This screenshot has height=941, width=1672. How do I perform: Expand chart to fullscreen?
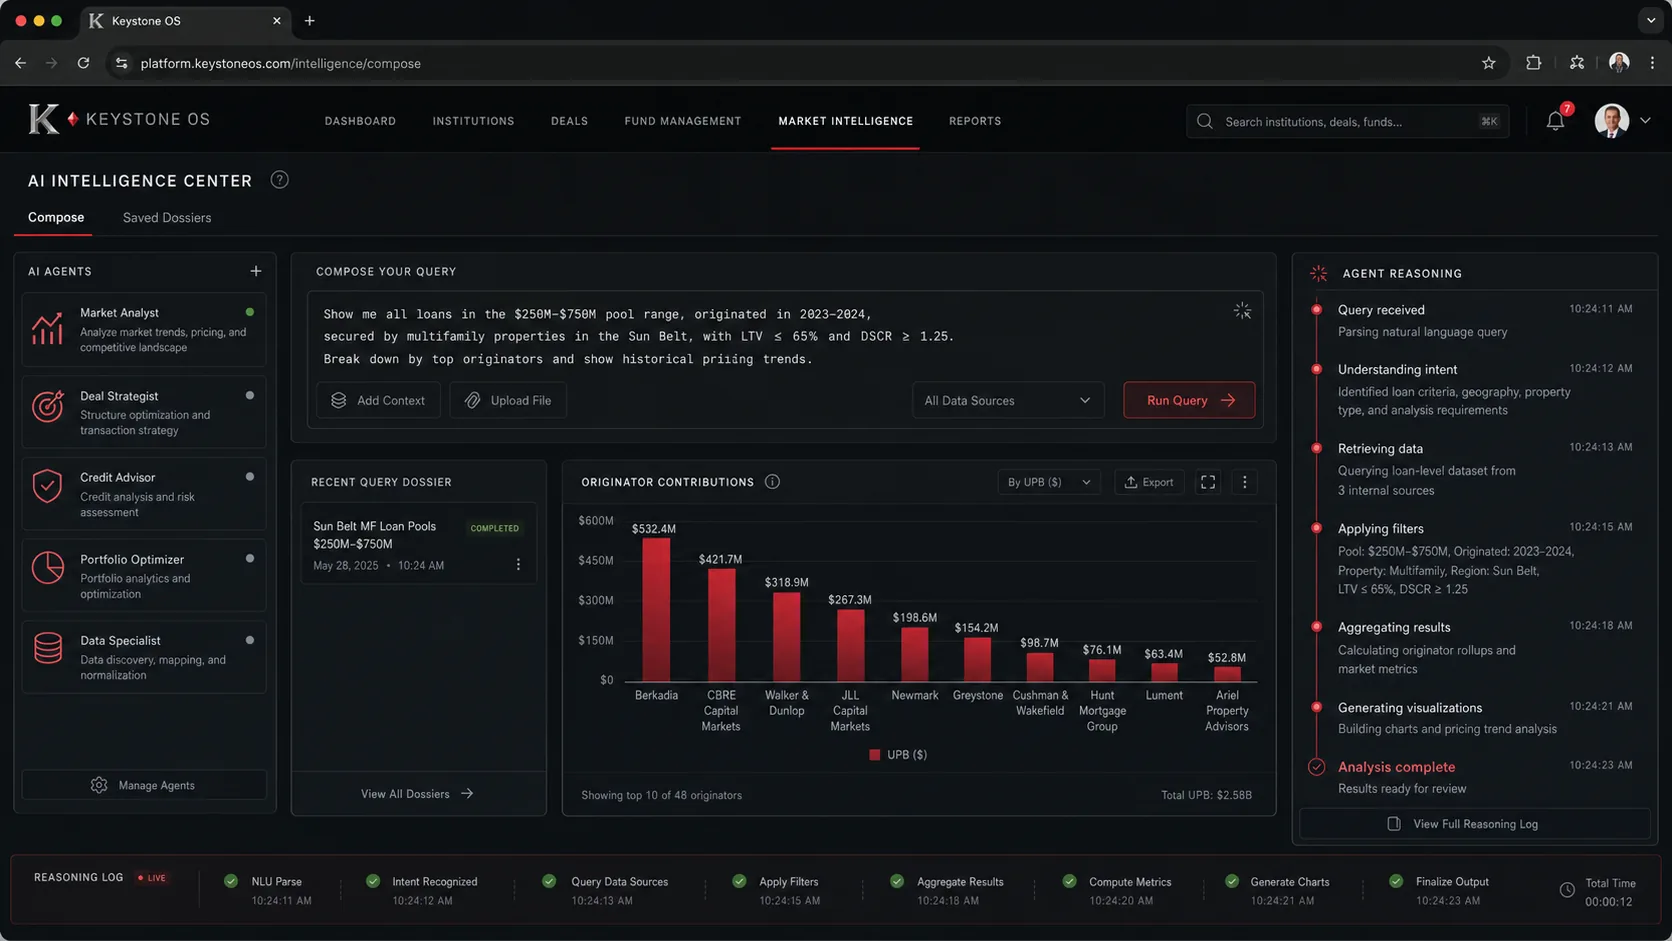tap(1208, 482)
